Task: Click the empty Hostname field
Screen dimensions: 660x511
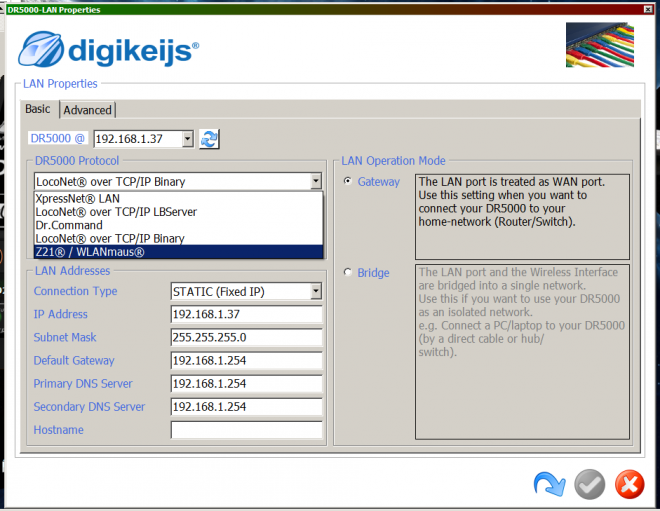Action: point(246,430)
